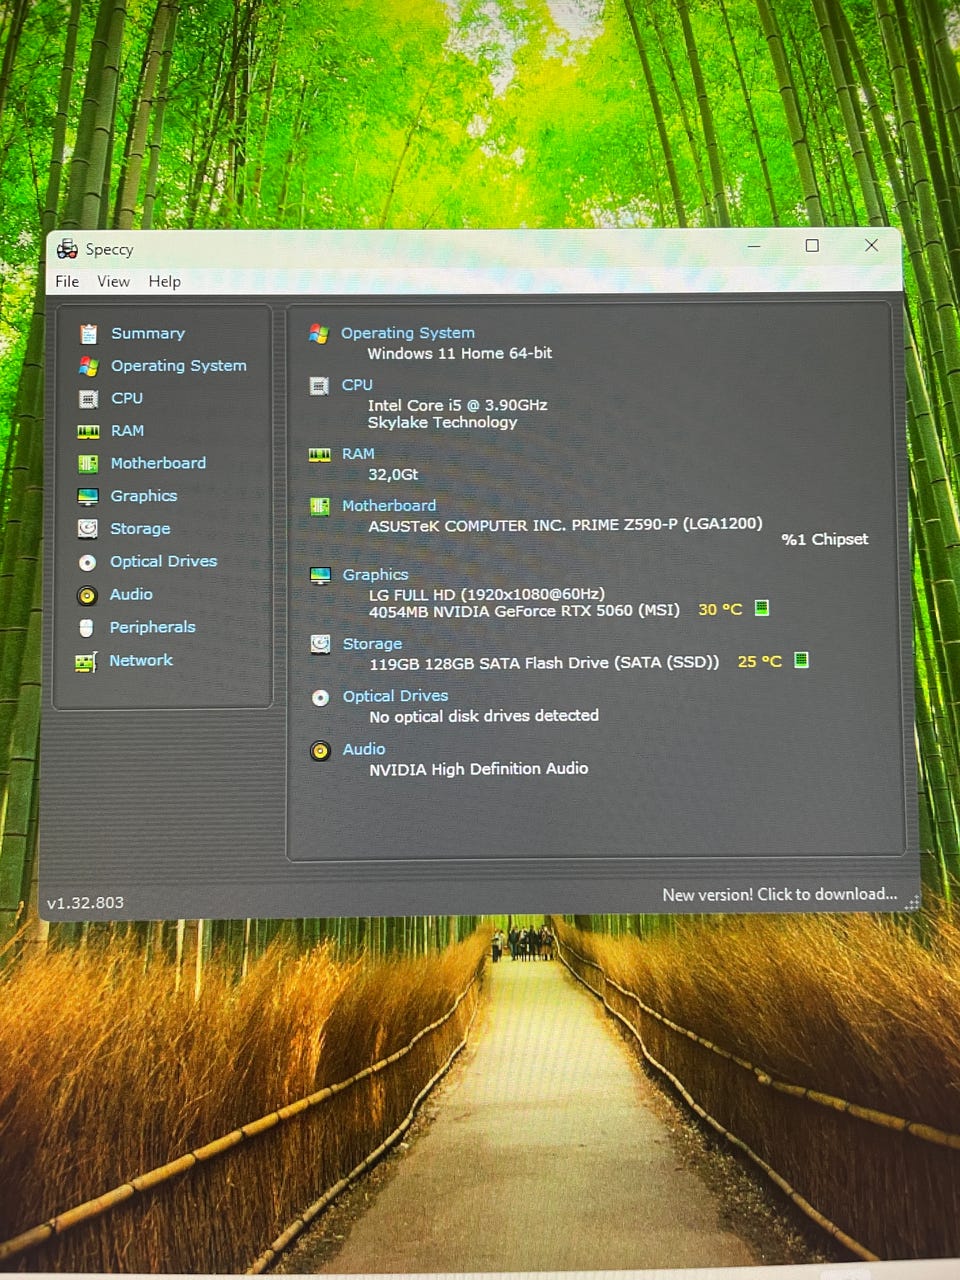Click 'NVIDIA High Definition Audio' text
Viewport: 960px width, 1280px height.
(x=479, y=769)
